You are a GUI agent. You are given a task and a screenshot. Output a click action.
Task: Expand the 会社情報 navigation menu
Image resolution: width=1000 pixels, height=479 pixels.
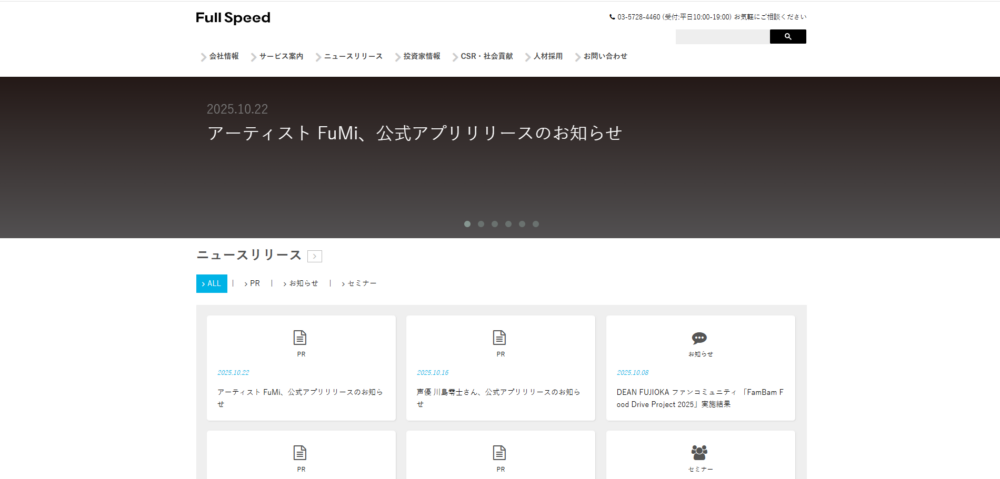223,57
